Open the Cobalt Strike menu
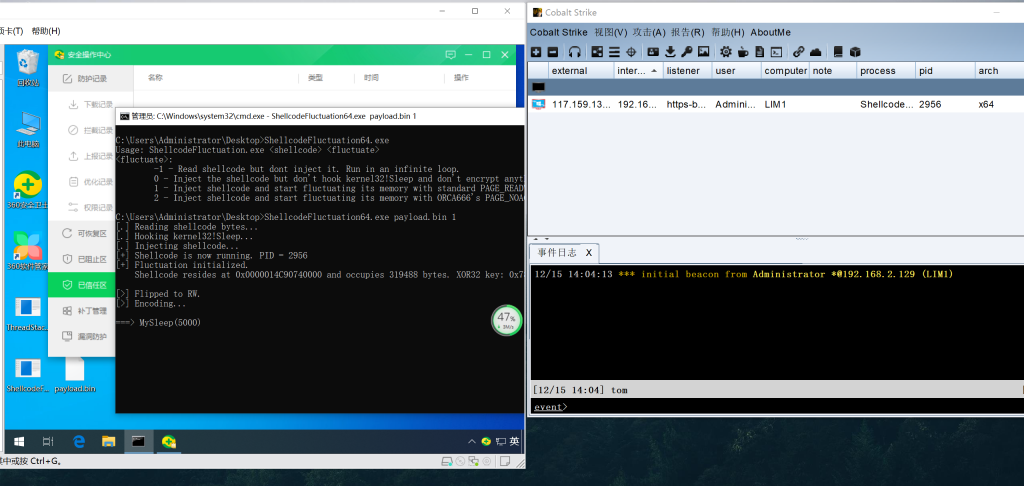Viewport: 1024px width, 486px height. pos(558,32)
